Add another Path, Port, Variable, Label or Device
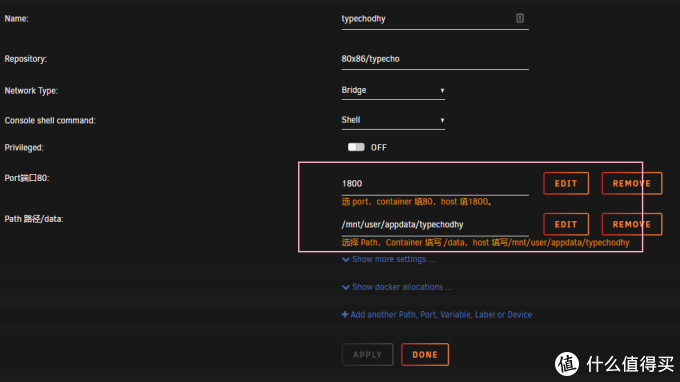Viewport: 680px width, 382px height. pyautogui.click(x=437, y=315)
